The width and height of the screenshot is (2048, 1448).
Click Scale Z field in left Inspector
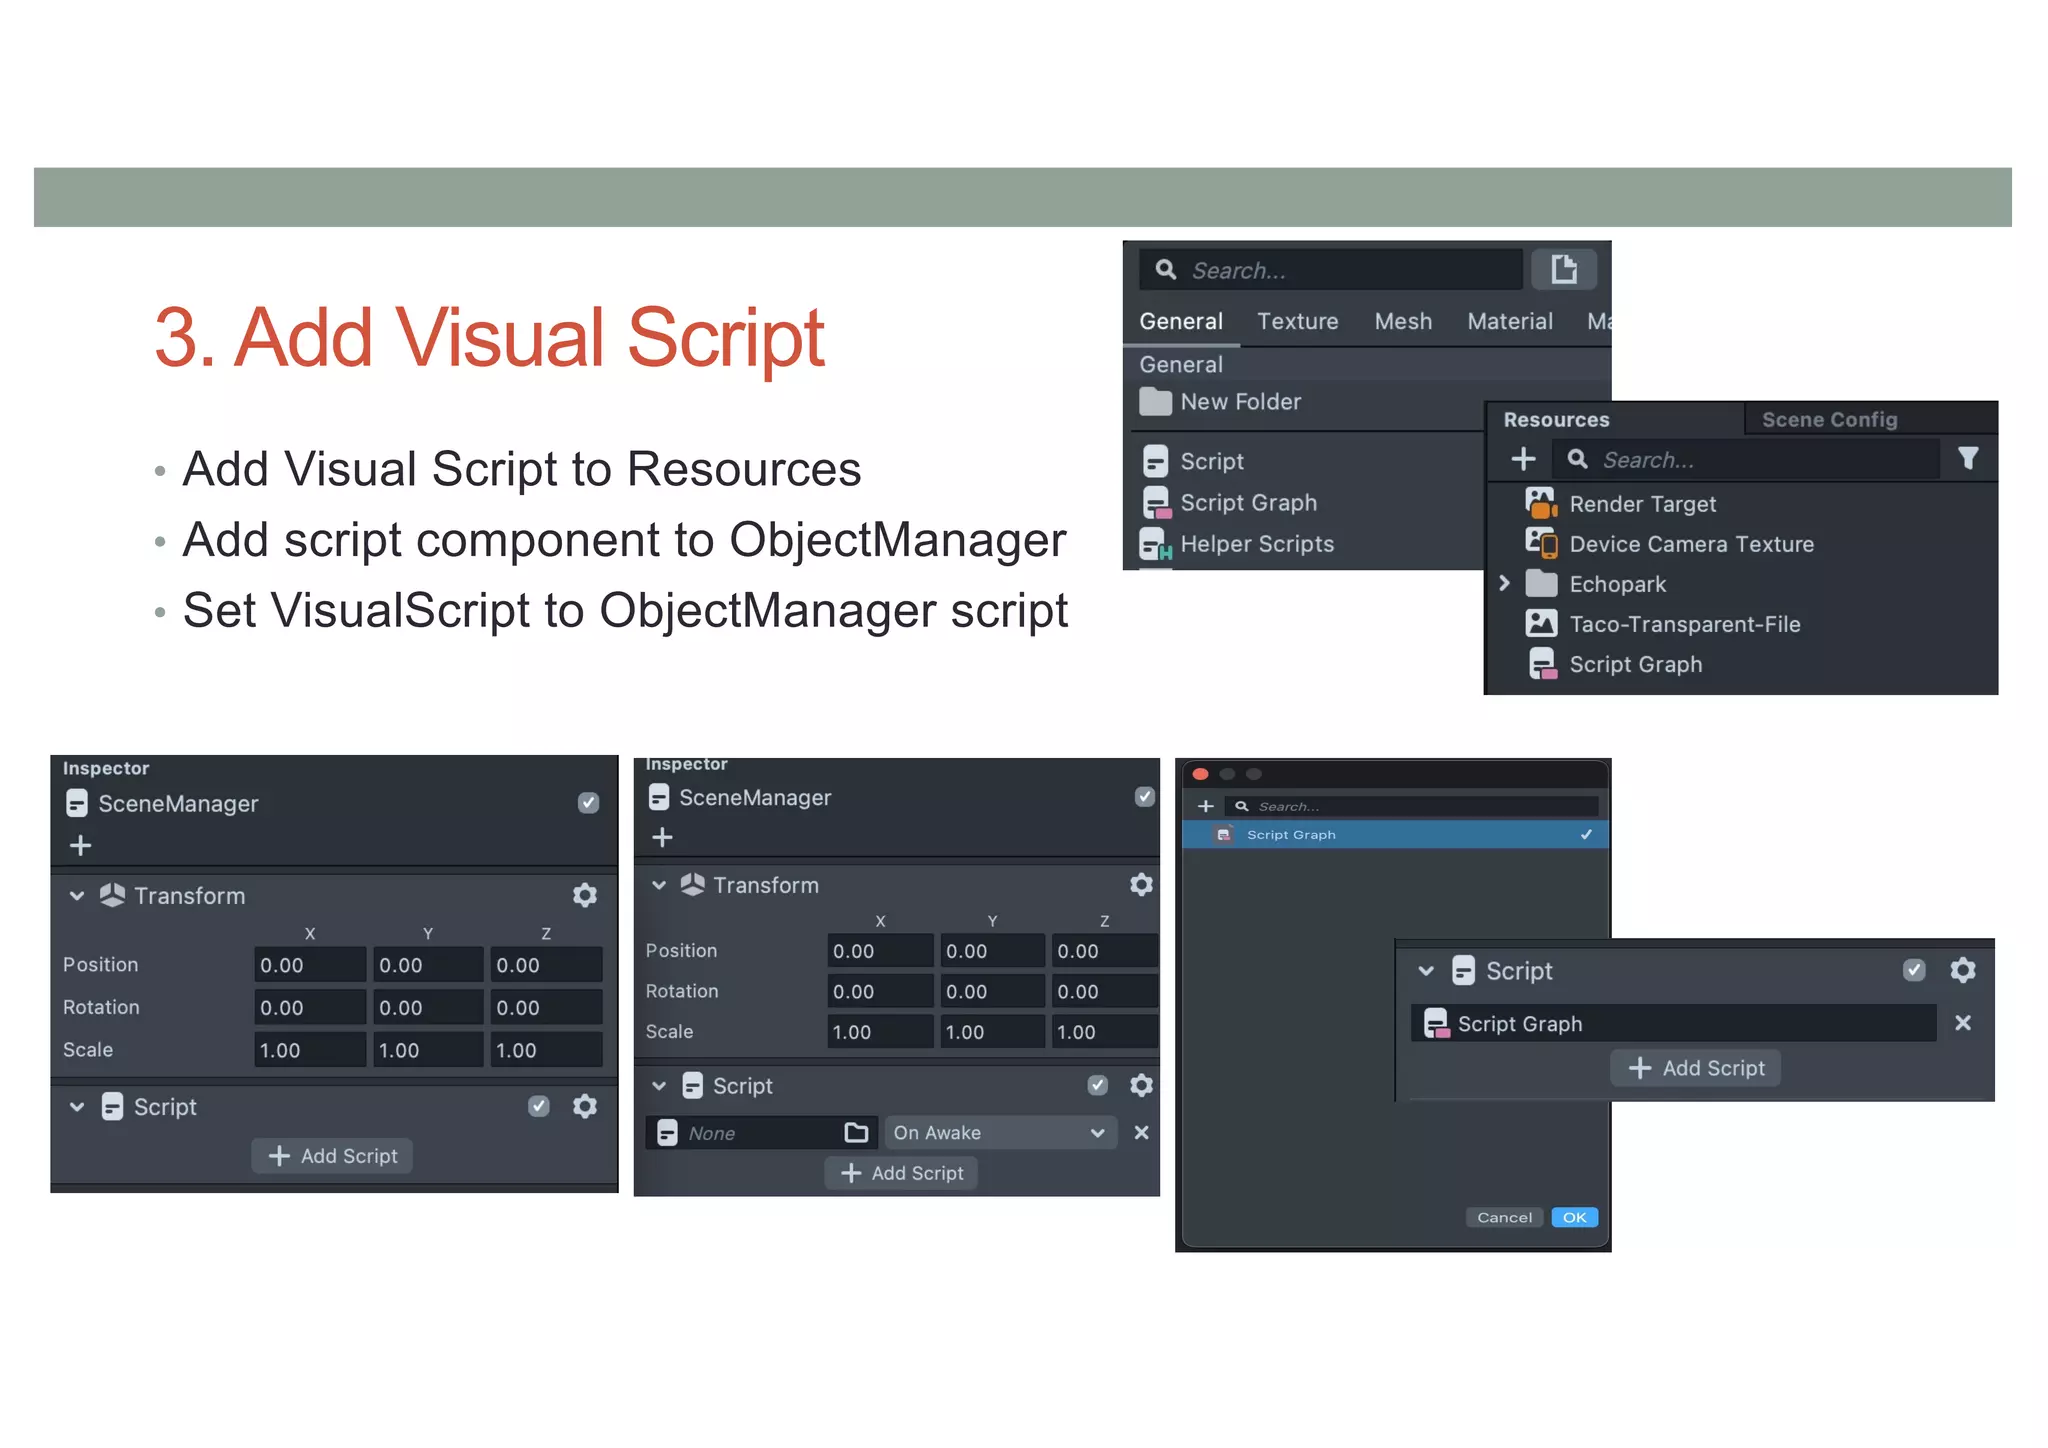click(x=546, y=1050)
